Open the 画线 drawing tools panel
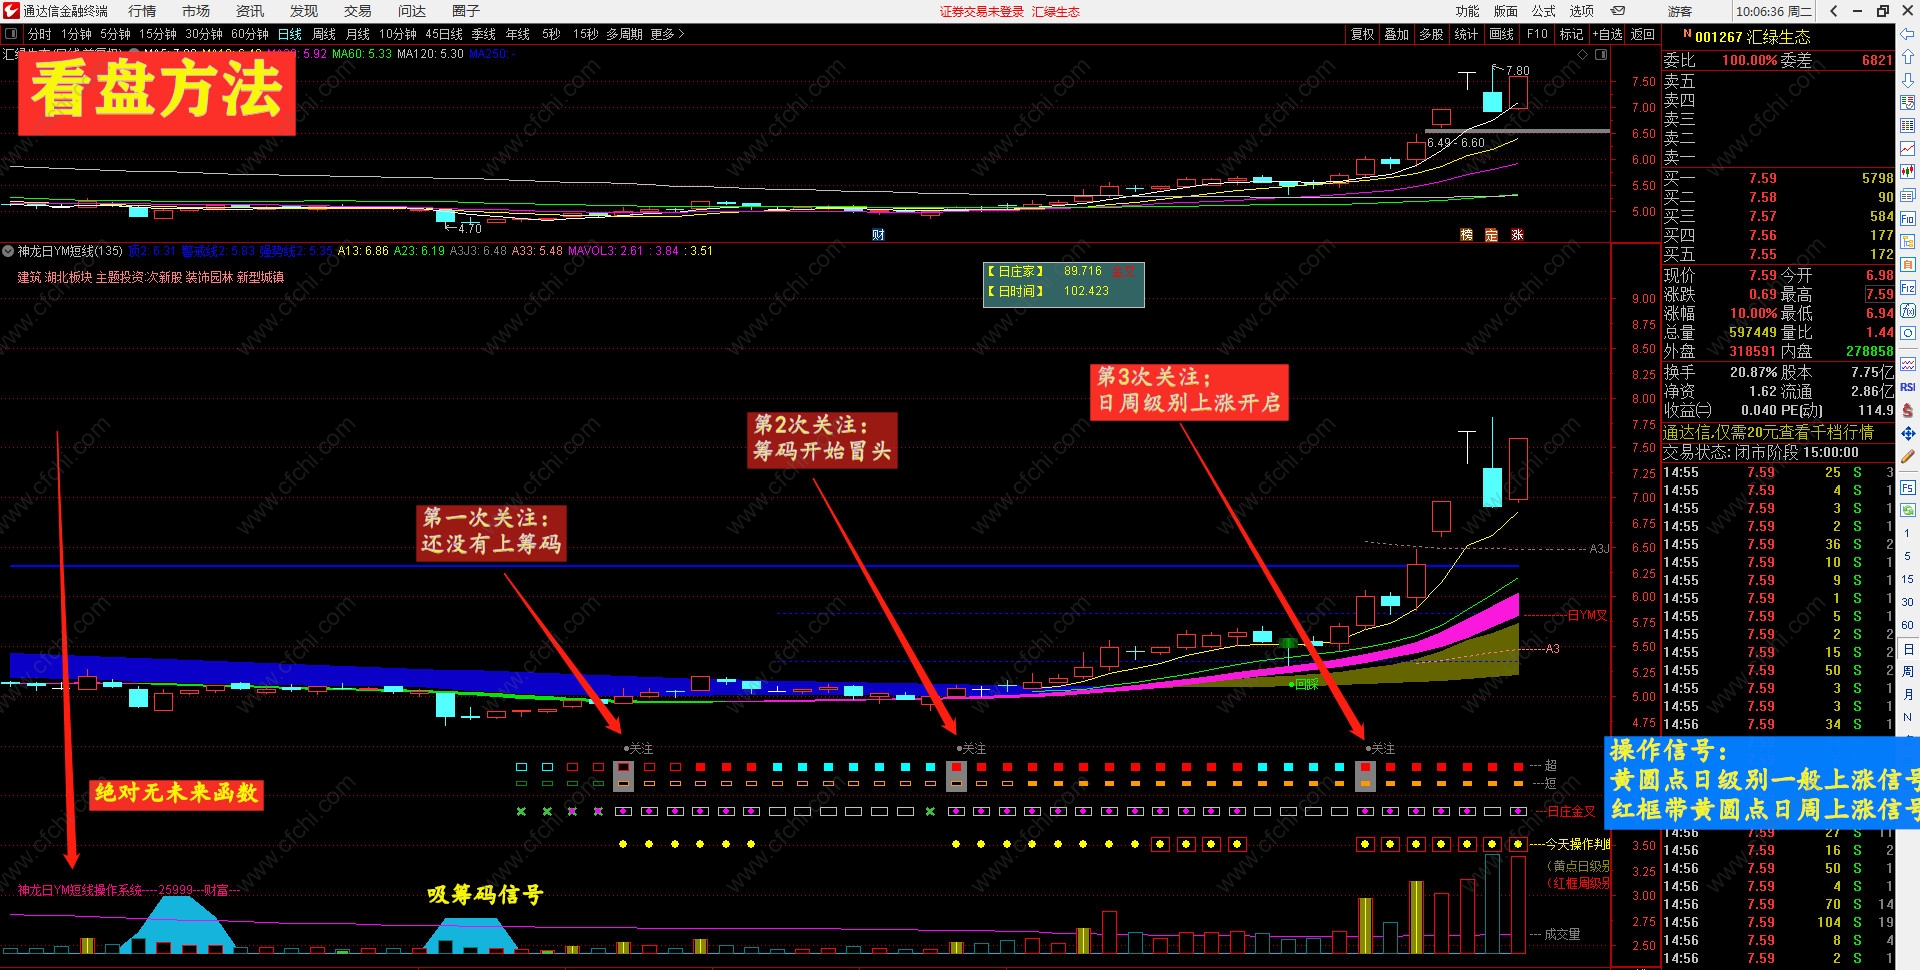 (1501, 34)
